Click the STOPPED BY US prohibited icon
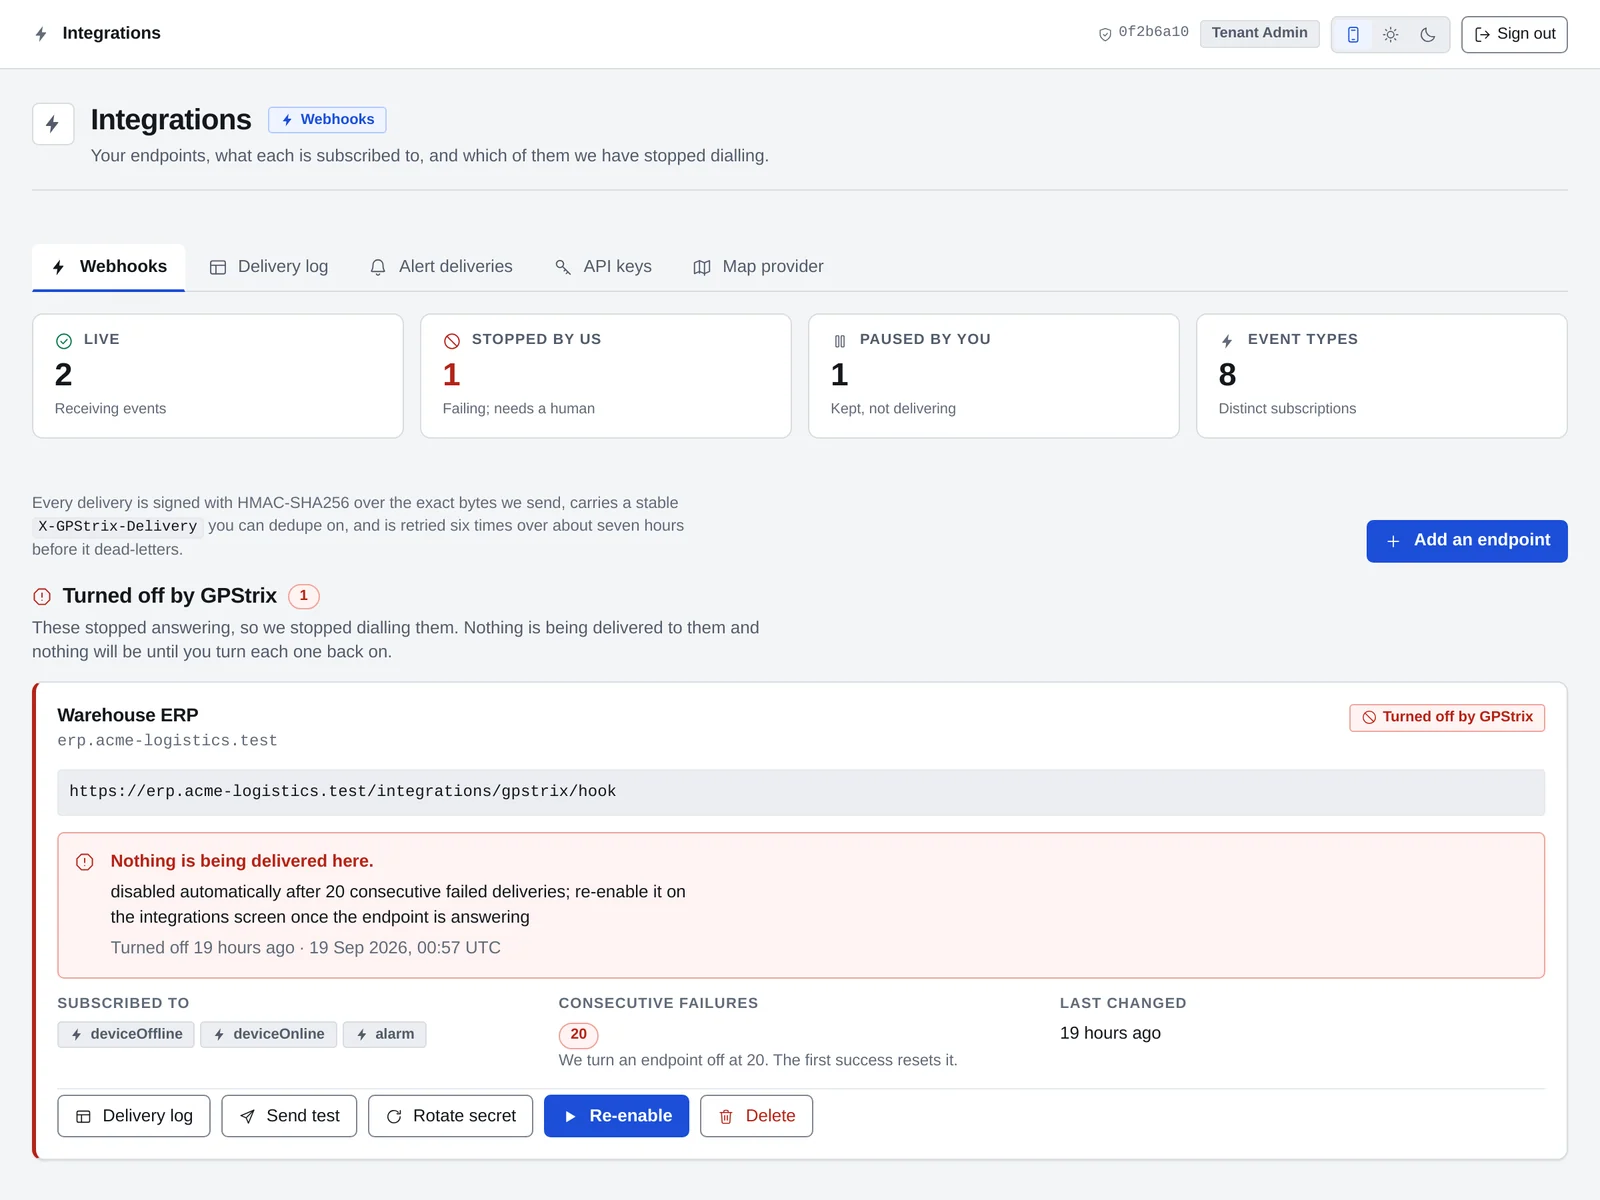 tap(452, 341)
